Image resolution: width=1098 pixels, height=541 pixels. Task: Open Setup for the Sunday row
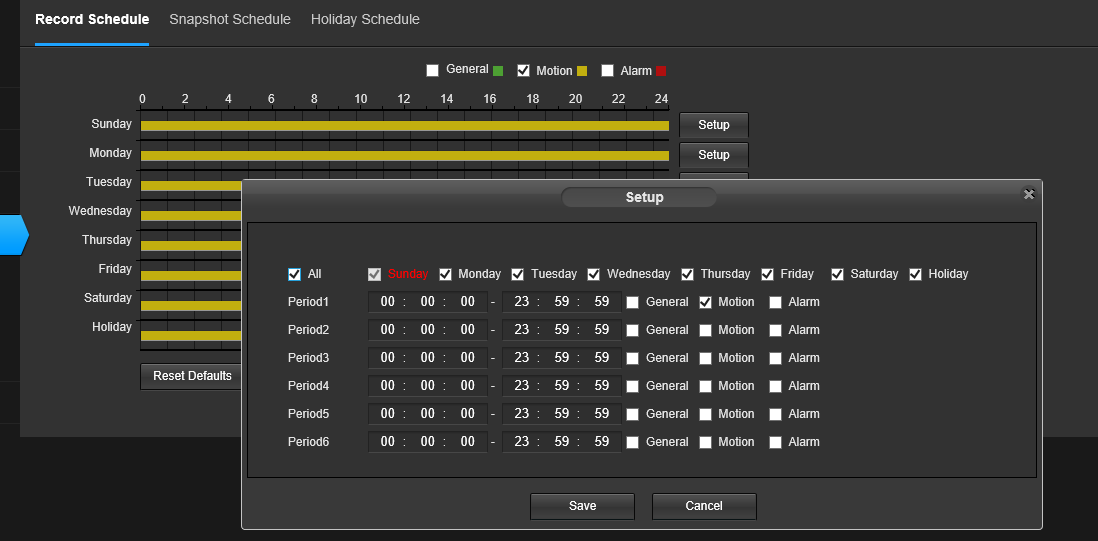[714, 125]
